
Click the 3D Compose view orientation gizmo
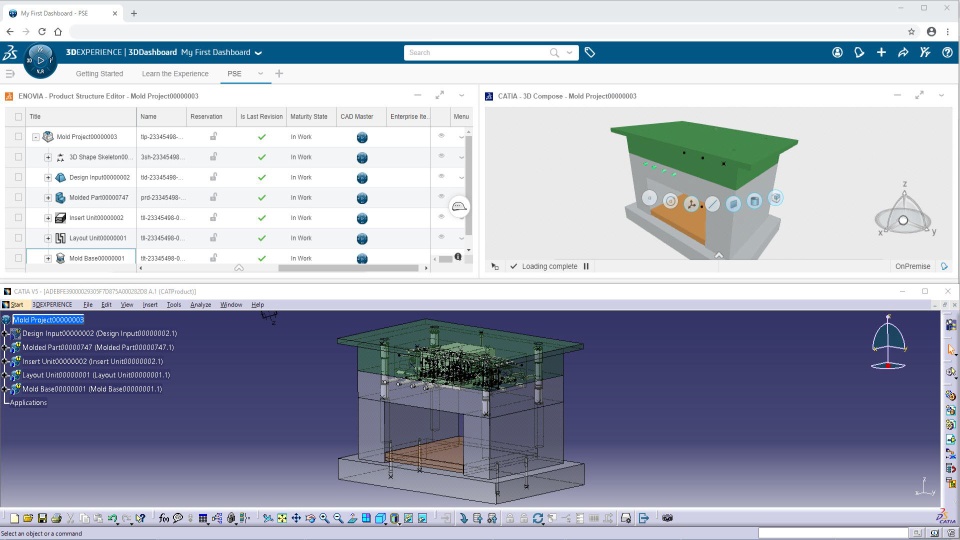904,211
